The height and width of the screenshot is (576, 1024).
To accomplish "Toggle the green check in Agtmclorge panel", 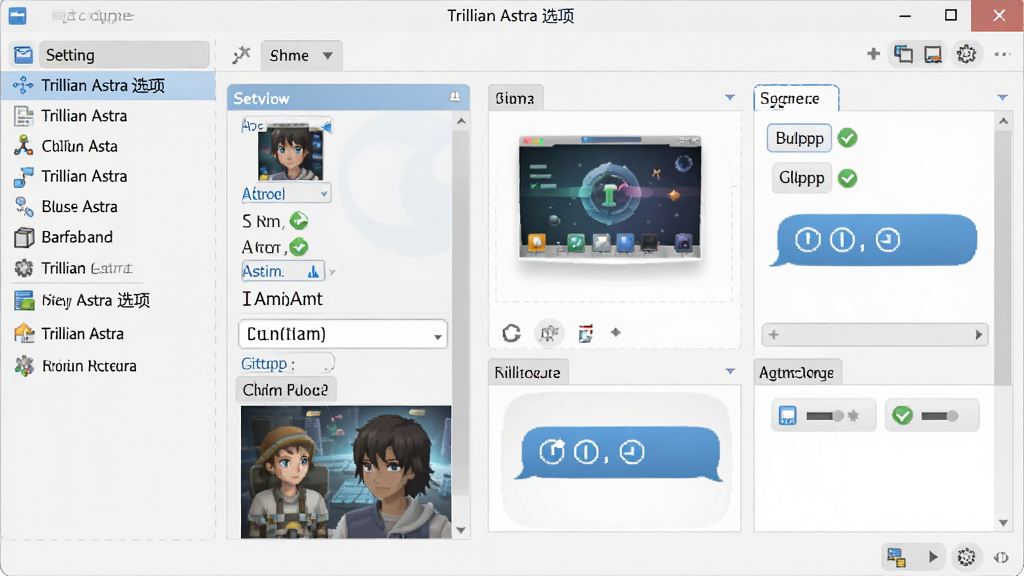I will [x=903, y=415].
